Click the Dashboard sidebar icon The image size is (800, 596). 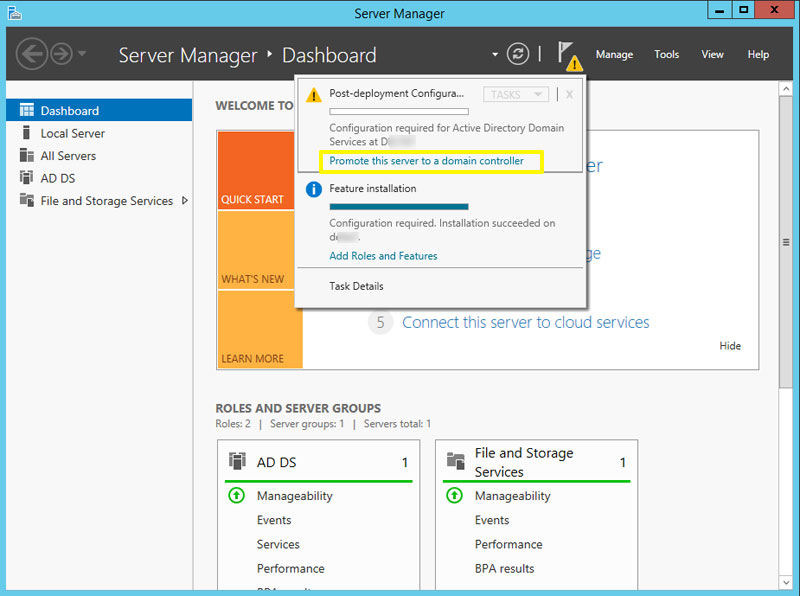tap(27, 110)
